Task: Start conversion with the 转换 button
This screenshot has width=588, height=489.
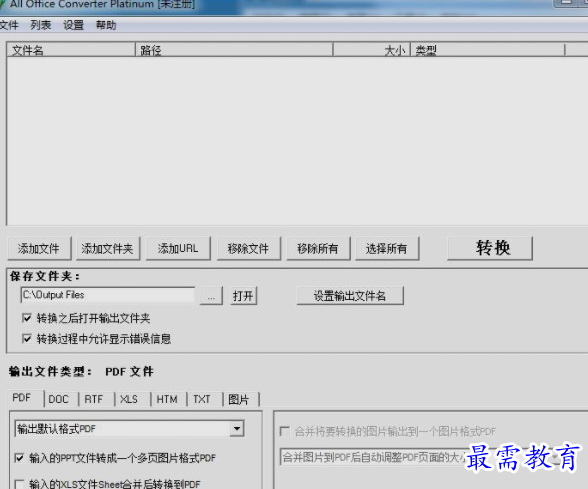Action: point(490,248)
